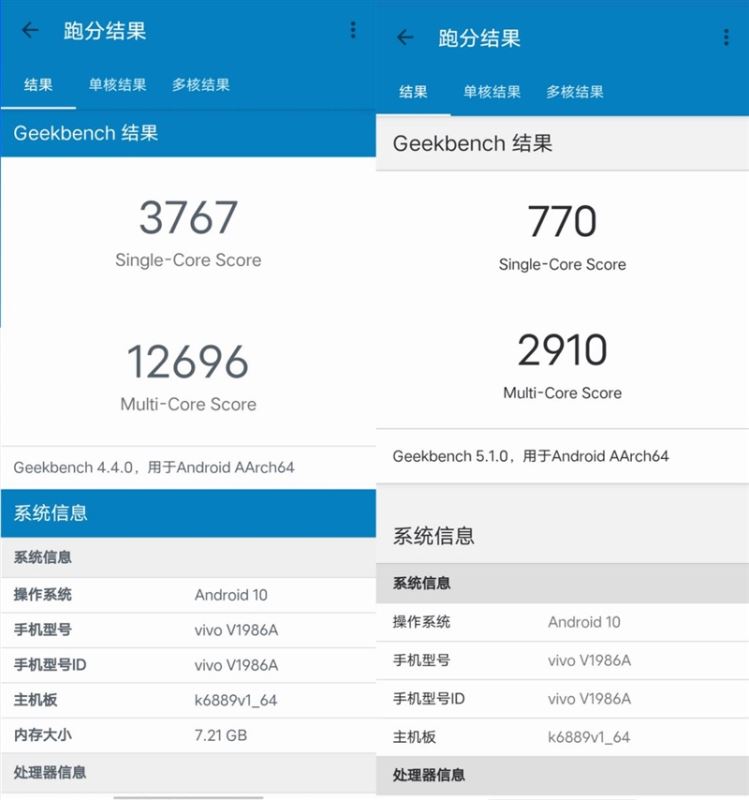Click Geekbench 5.1.0 version text
The width and height of the screenshot is (749, 800).
pos(531,456)
